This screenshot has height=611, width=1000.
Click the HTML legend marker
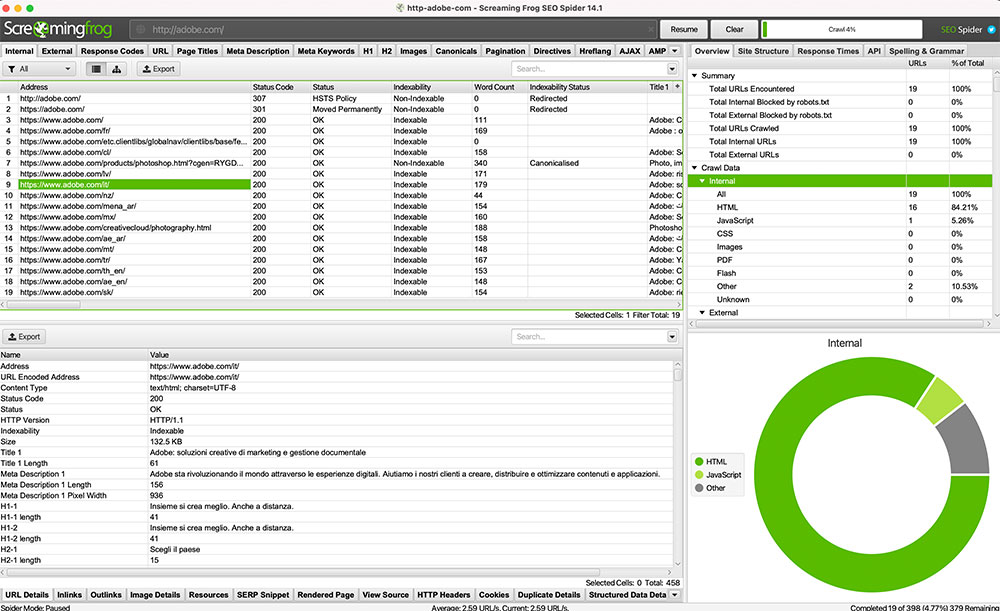[x=699, y=462]
